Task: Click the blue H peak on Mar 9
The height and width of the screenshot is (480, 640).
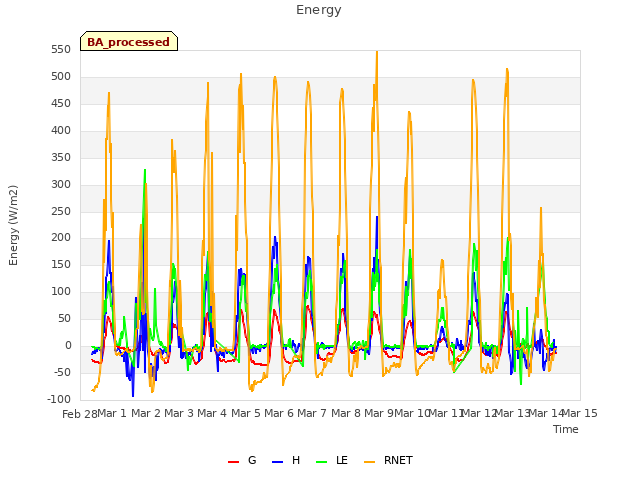Action: 377,217
